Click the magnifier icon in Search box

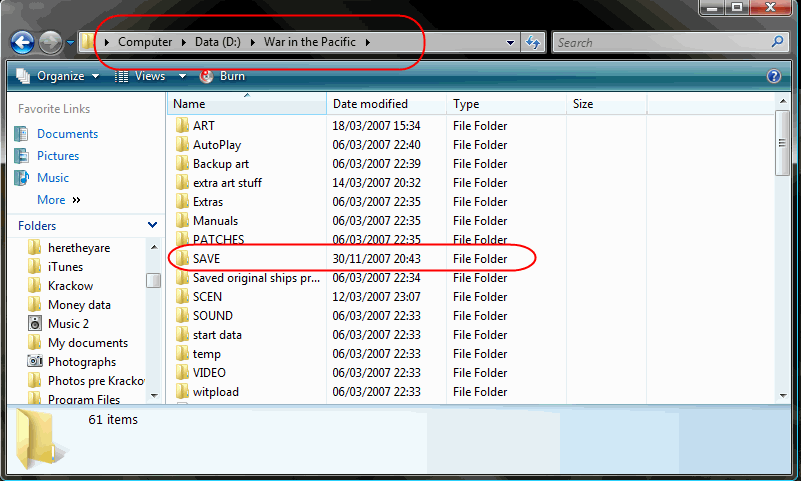coord(777,42)
